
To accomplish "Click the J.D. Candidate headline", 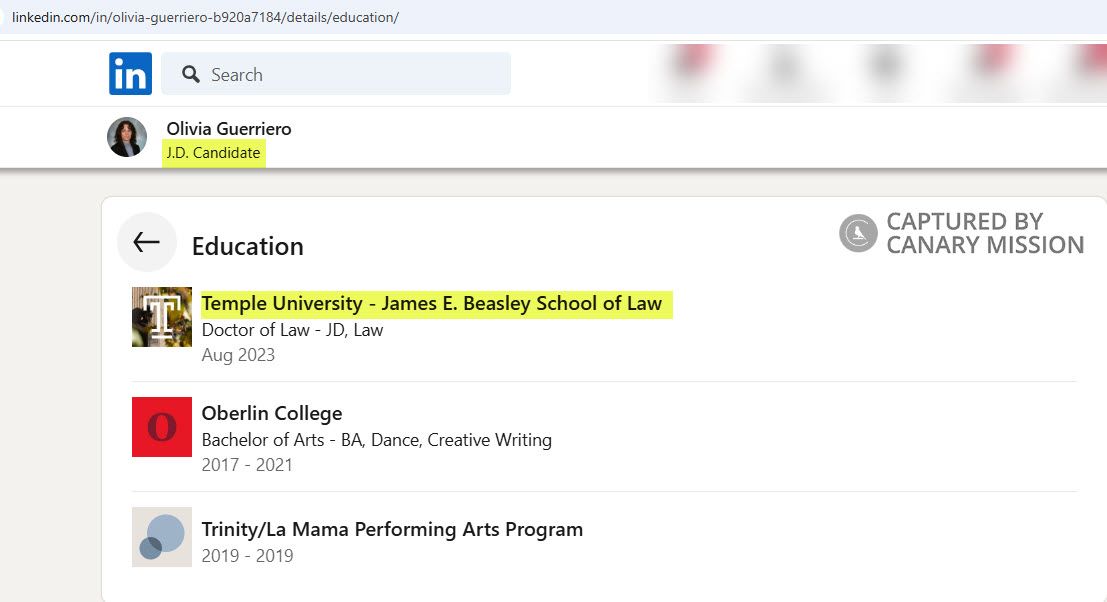I will point(213,152).
